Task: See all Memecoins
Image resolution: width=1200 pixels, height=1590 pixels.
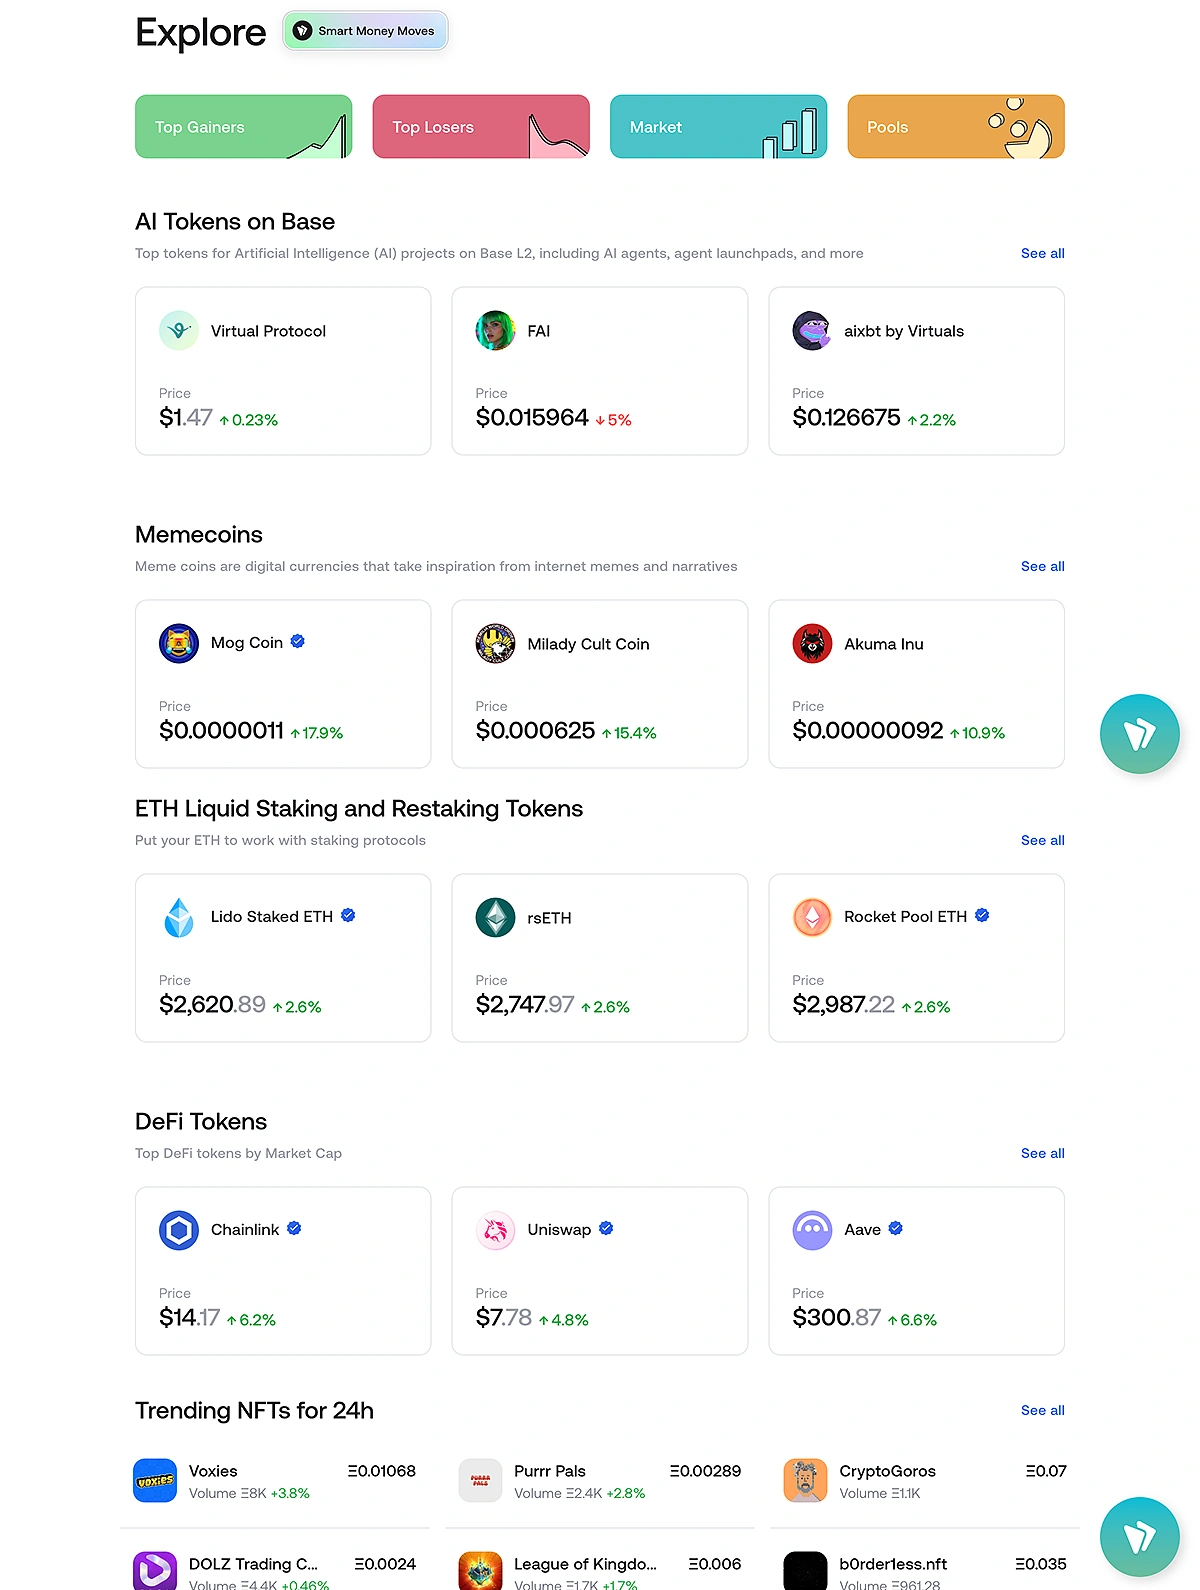Action: tap(1042, 567)
